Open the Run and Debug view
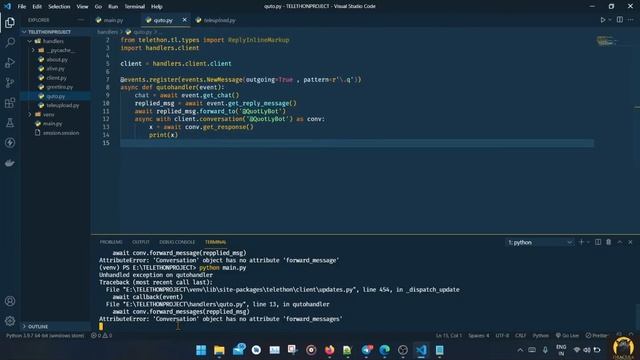The image size is (640, 360). coord(10,62)
